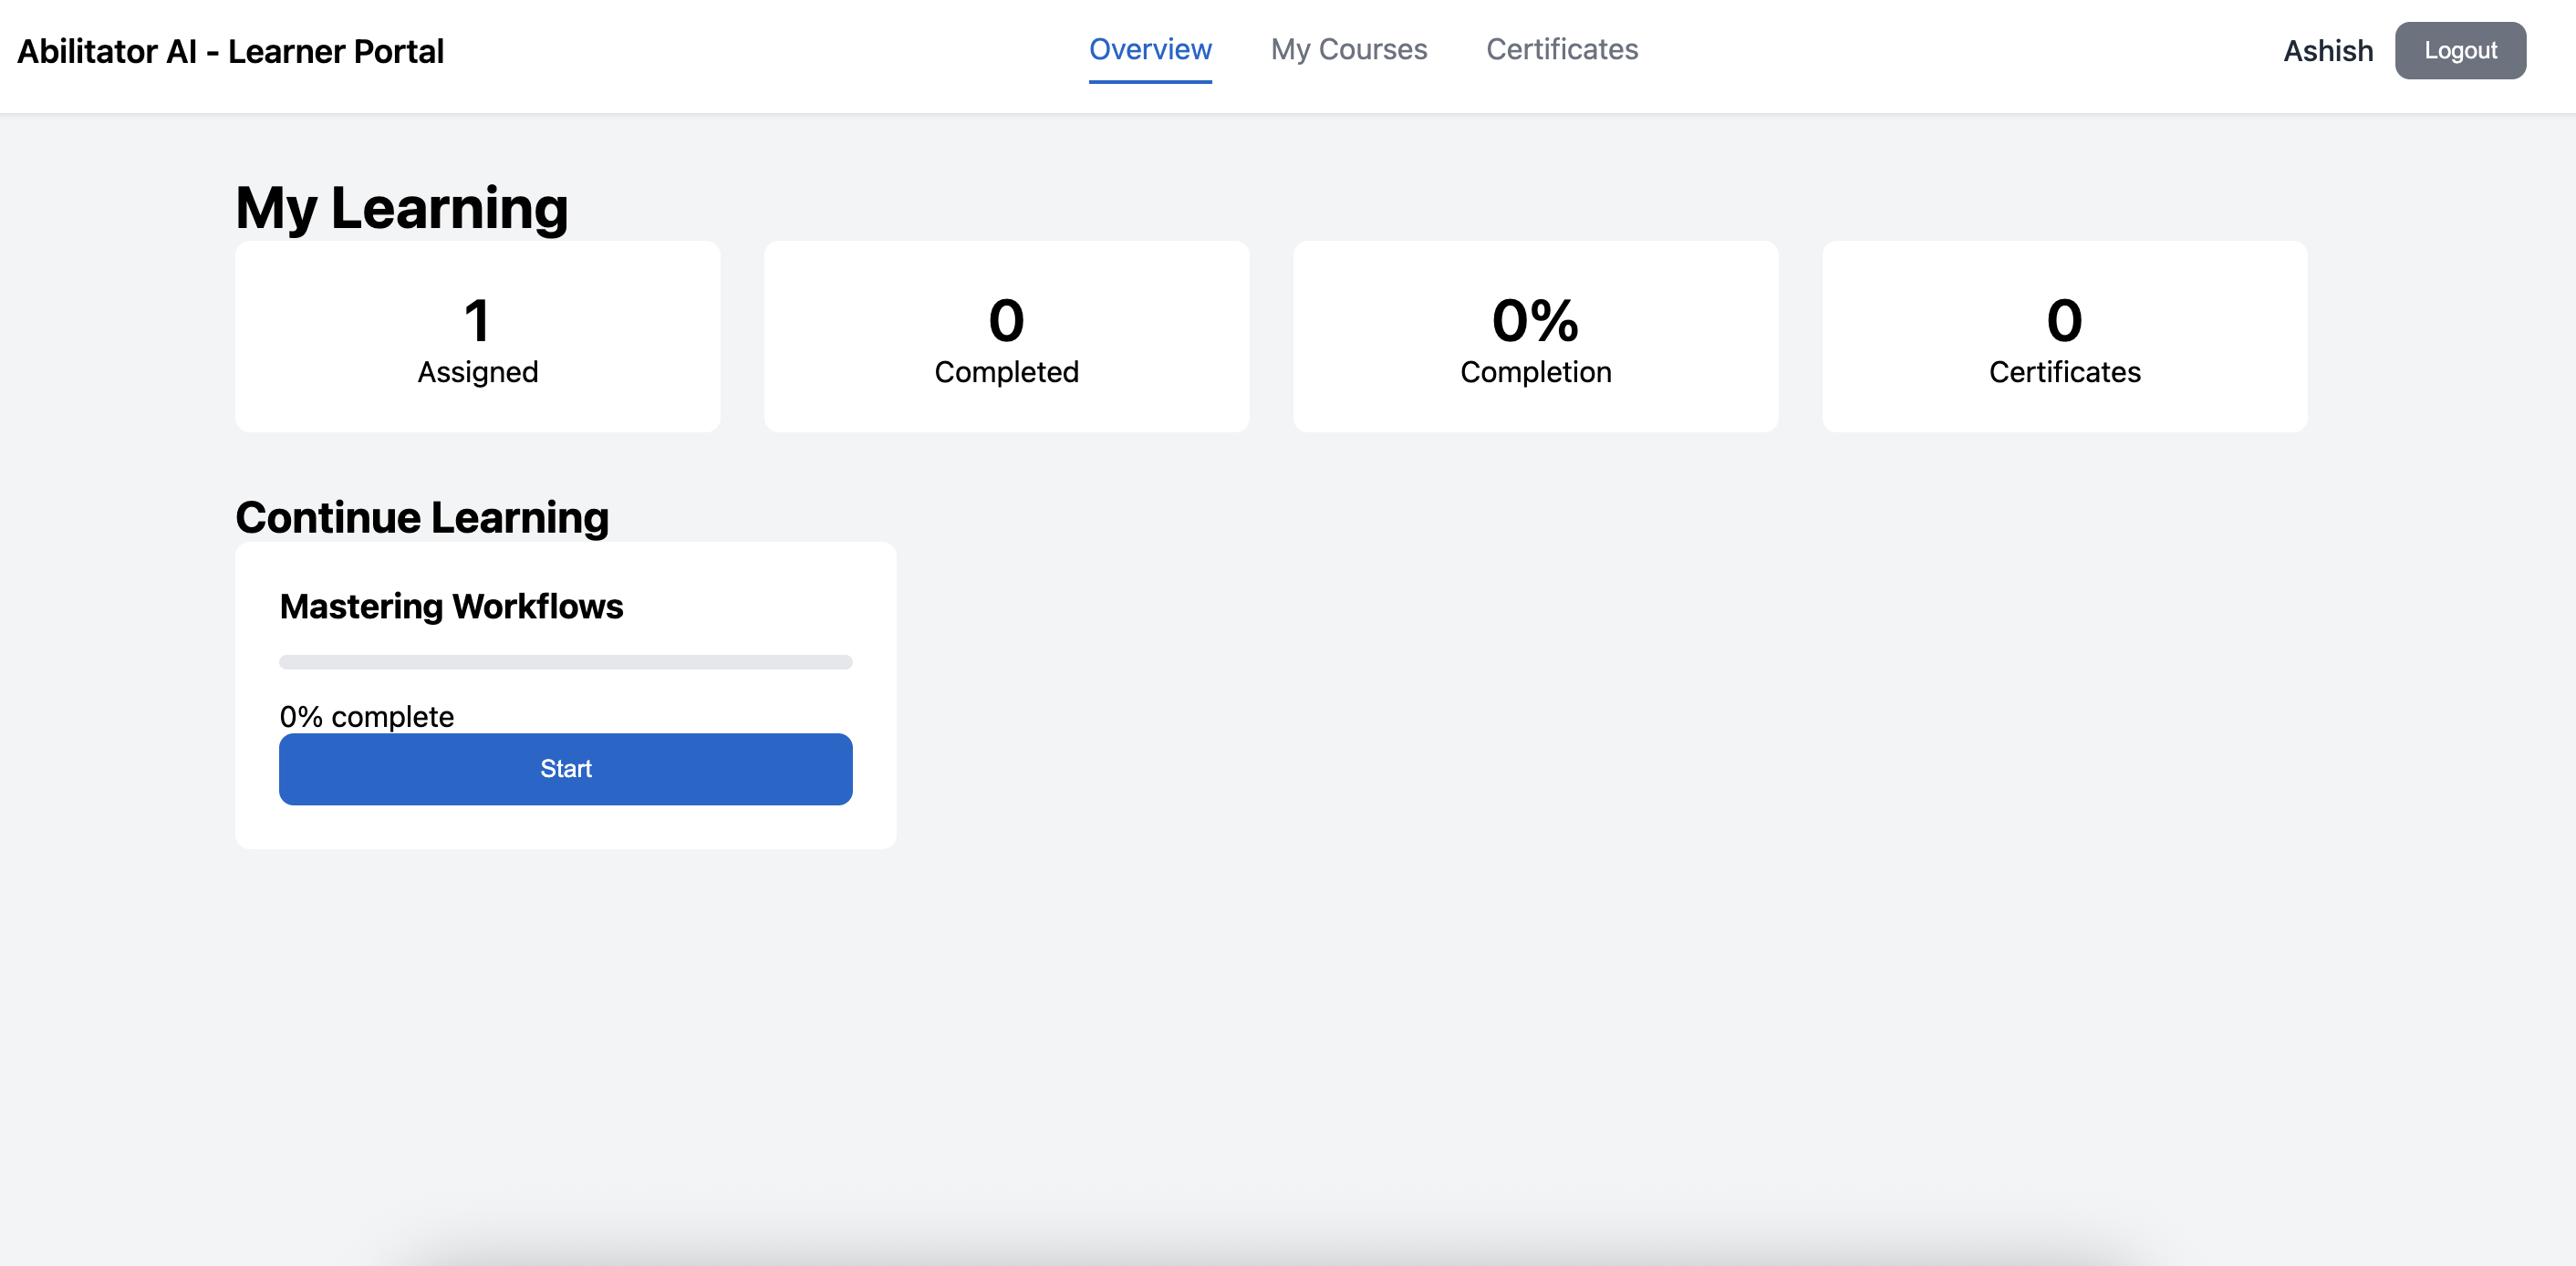Click the username Ashish

pyautogui.click(x=2327, y=50)
